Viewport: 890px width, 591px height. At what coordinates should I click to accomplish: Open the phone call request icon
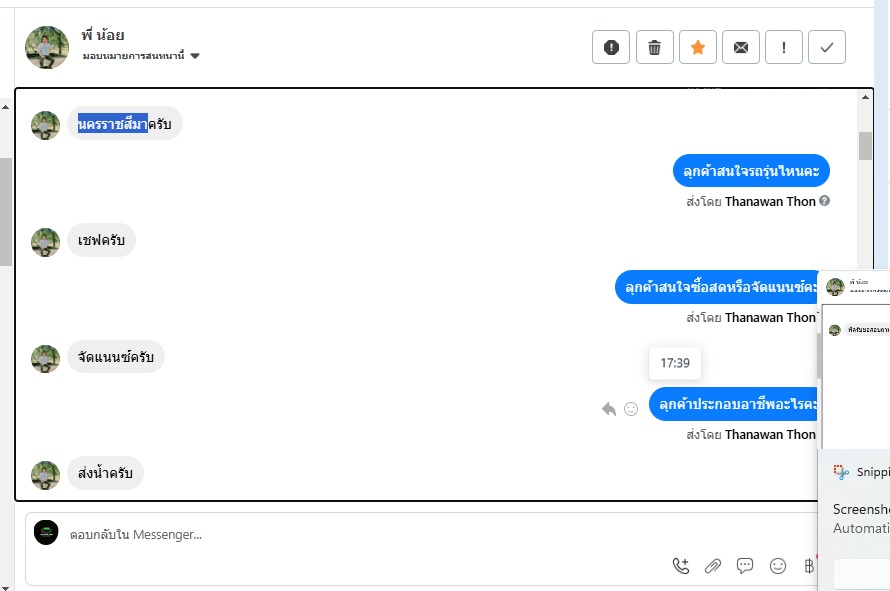pyautogui.click(x=681, y=566)
